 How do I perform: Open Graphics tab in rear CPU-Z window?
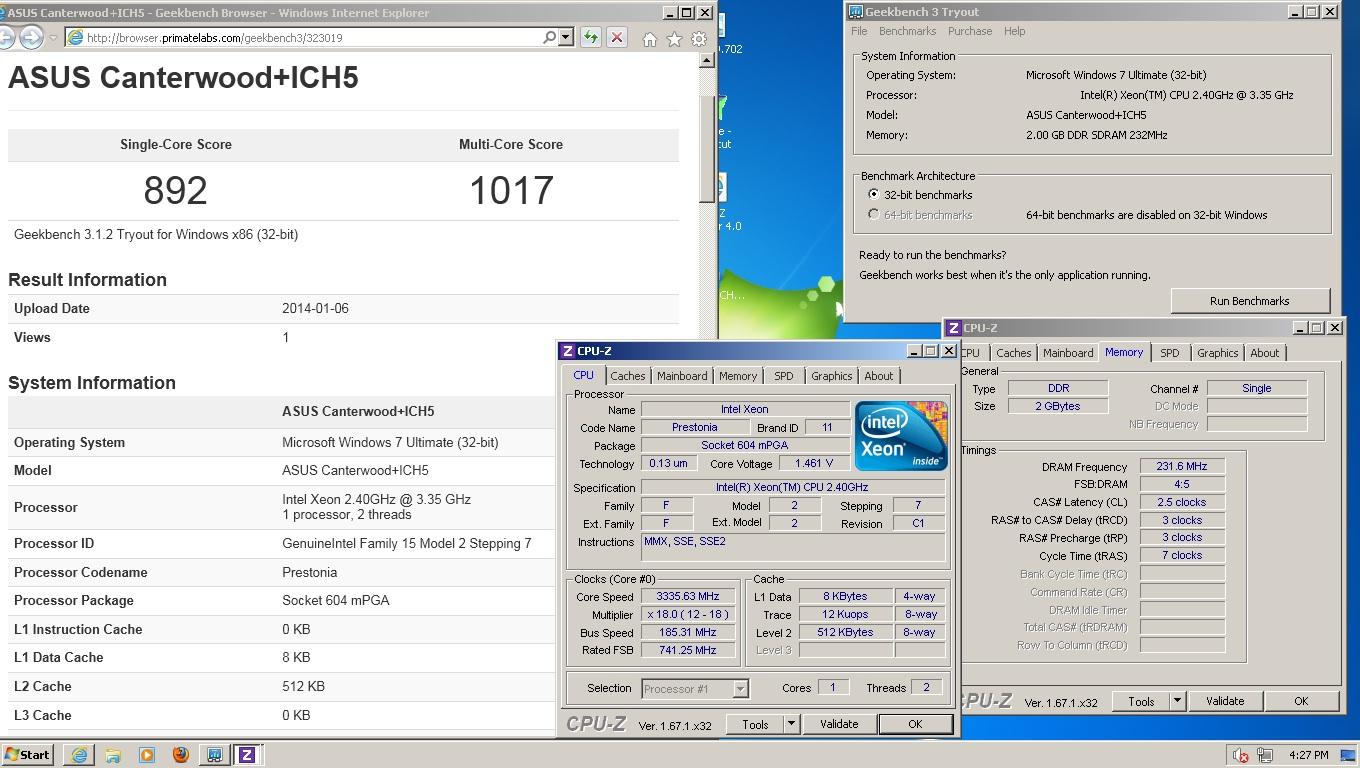[x=1218, y=353]
